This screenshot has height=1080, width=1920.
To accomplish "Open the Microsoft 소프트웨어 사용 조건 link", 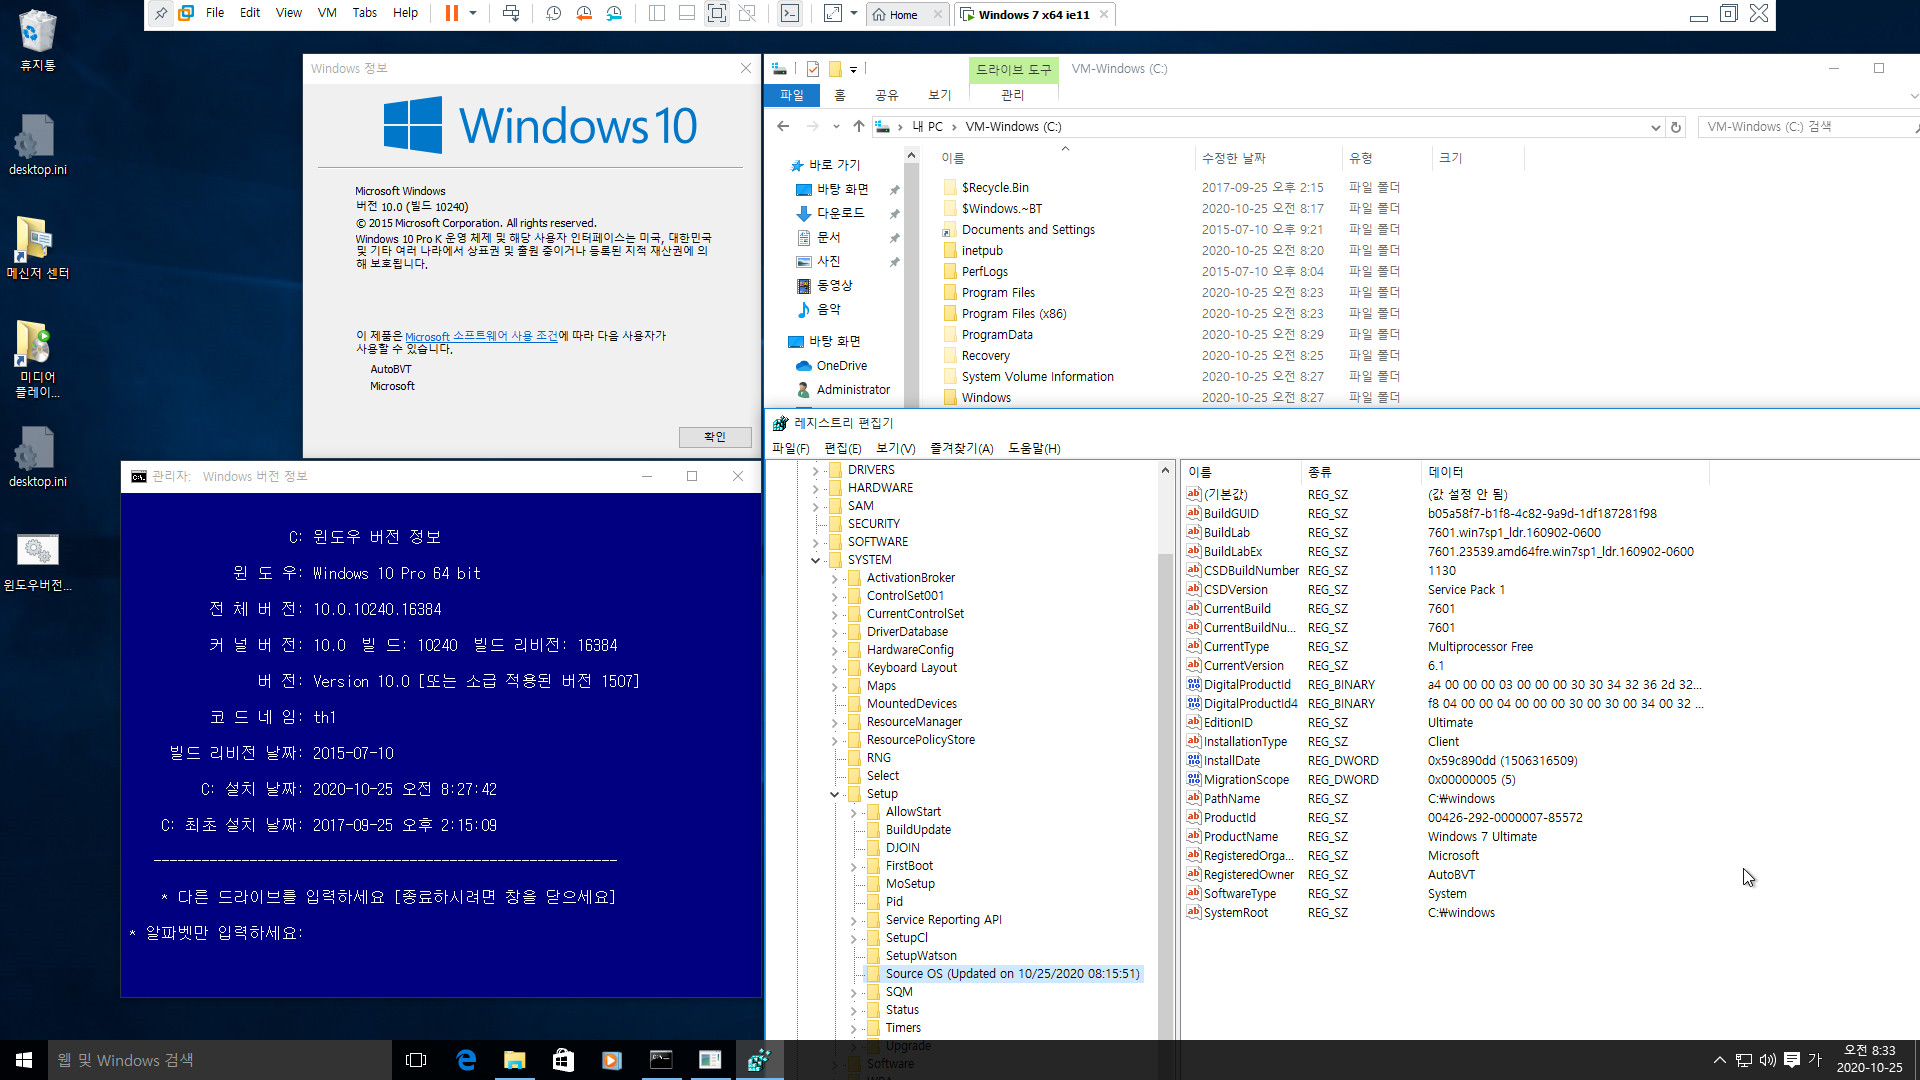I will 481,336.
